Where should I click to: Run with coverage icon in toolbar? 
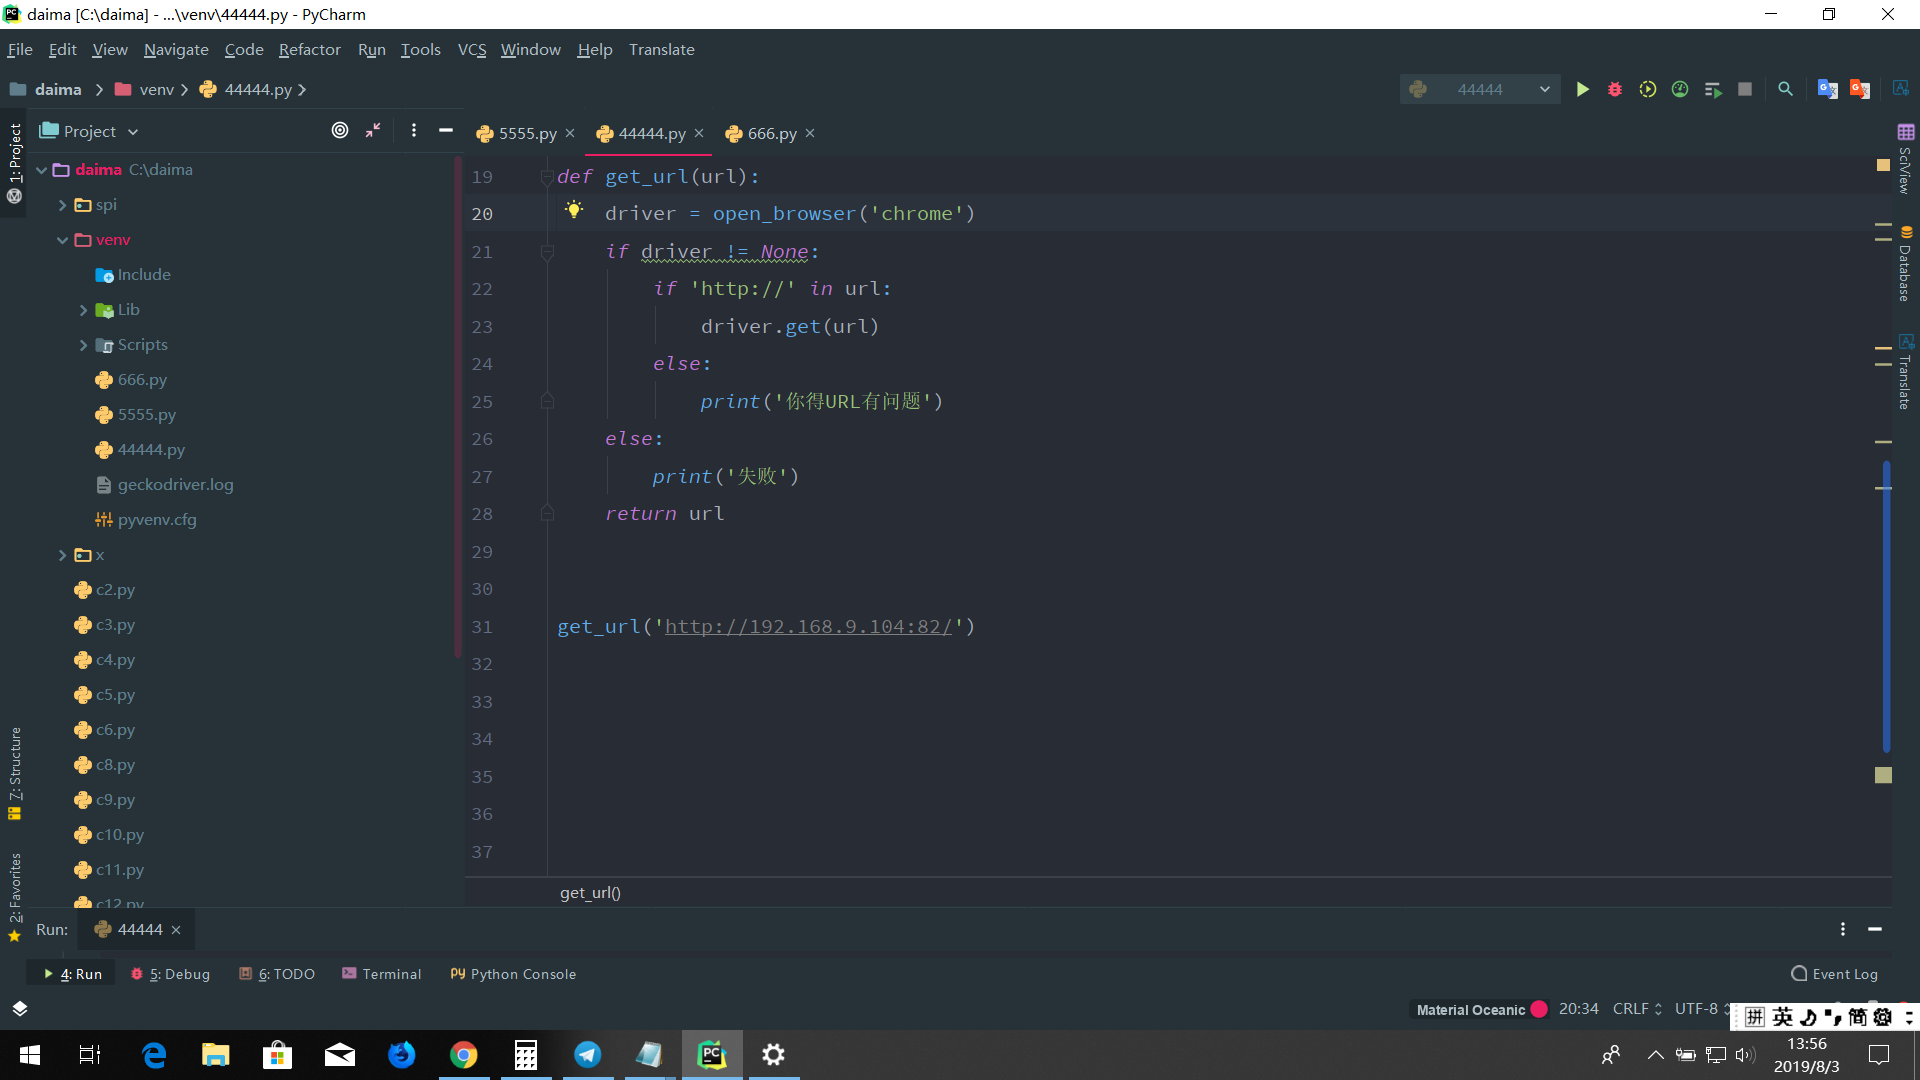point(1647,89)
